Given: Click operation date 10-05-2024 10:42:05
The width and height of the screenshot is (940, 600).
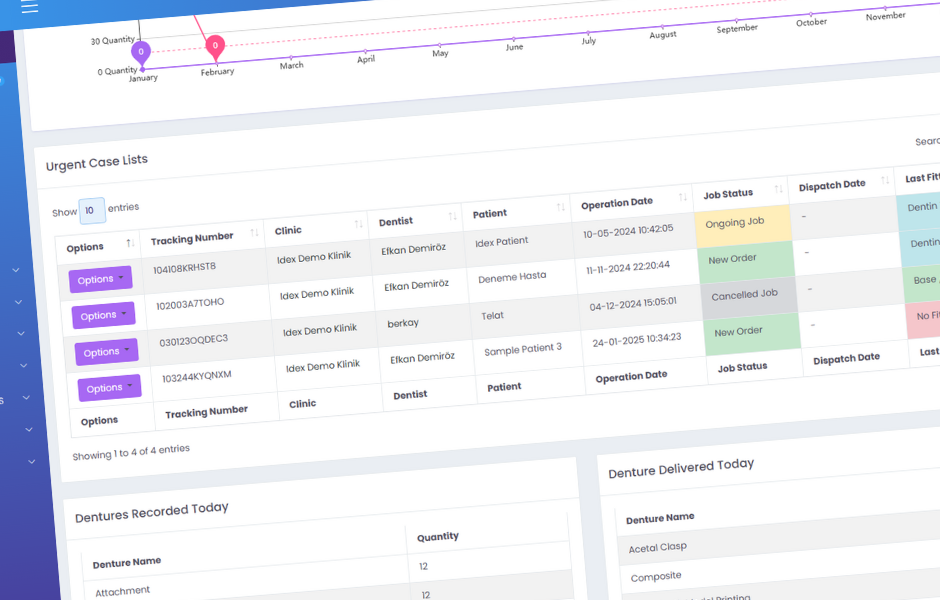Looking at the screenshot, I should [x=628, y=230].
